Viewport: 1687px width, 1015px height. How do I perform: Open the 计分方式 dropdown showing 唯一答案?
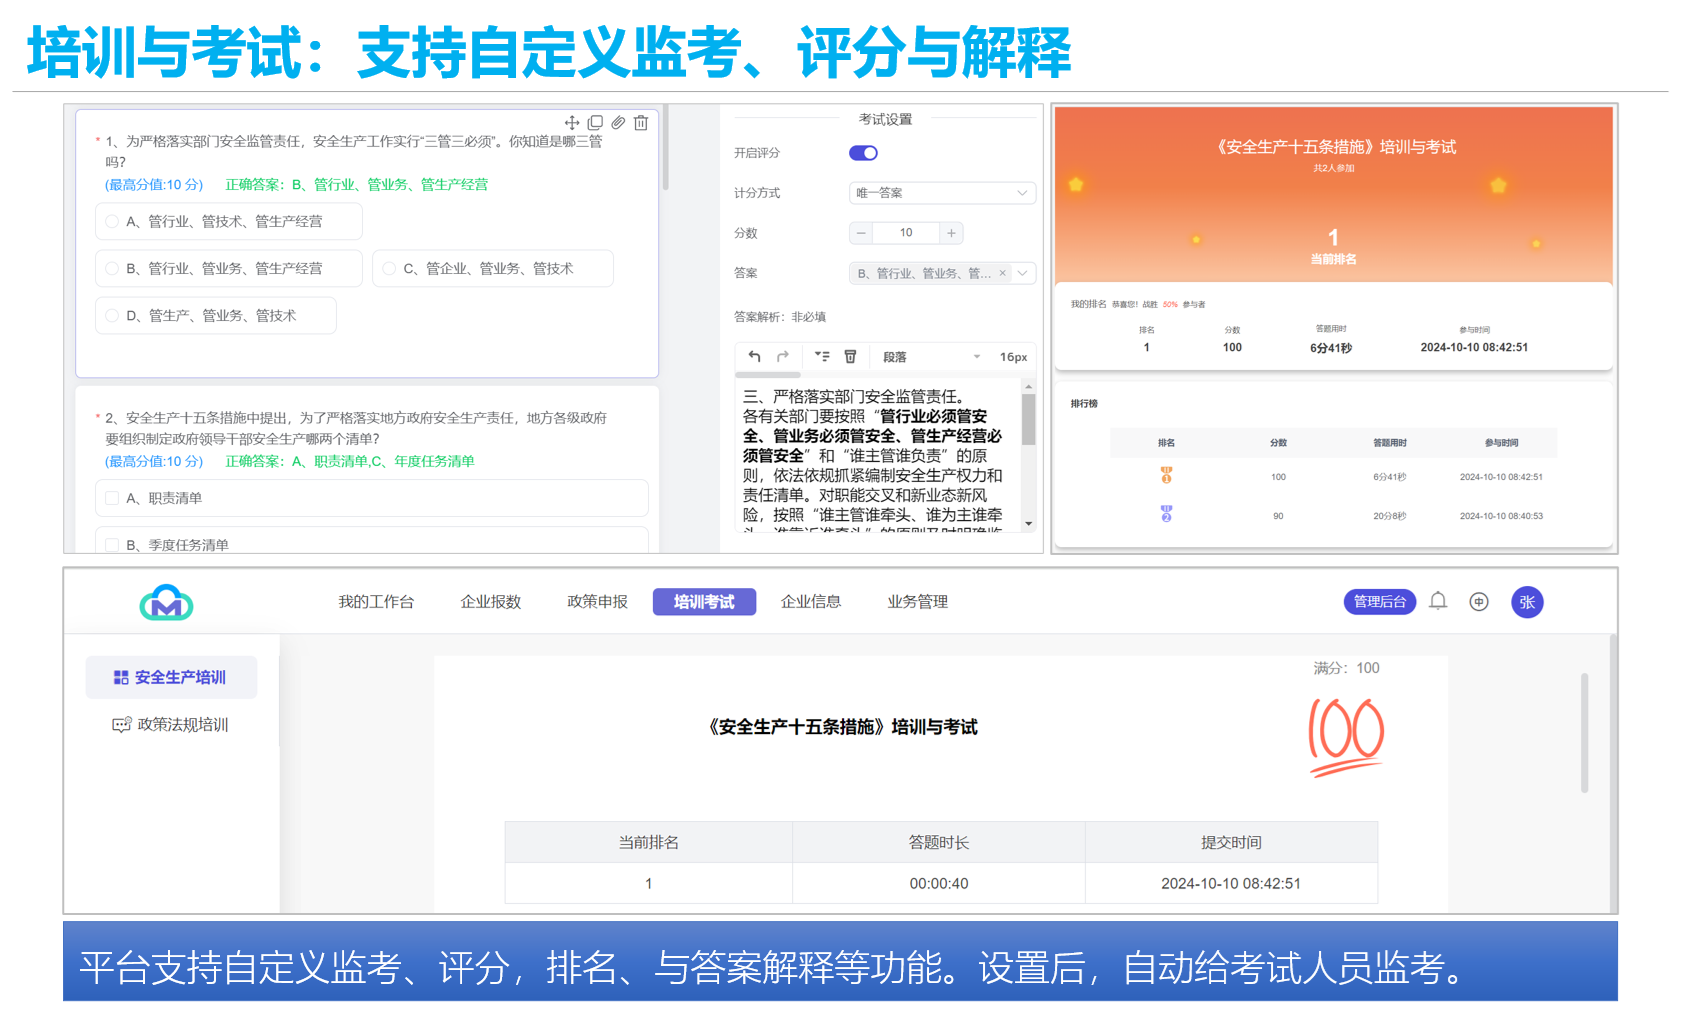click(941, 193)
